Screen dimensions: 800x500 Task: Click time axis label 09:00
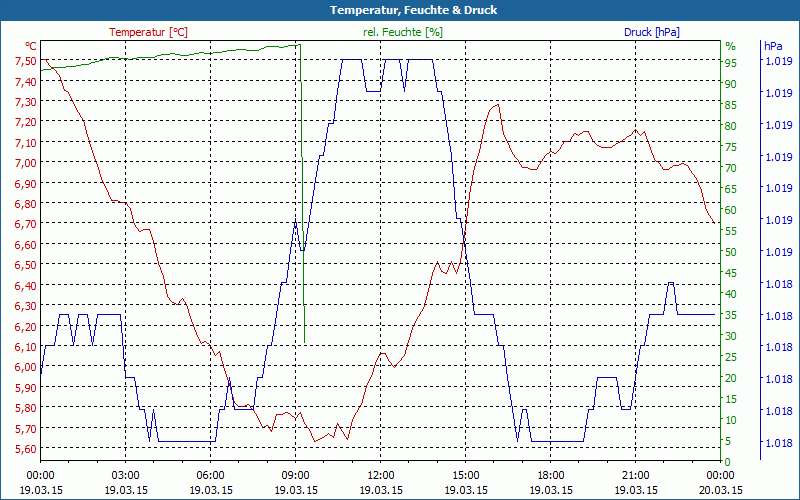click(x=296, y=476)
